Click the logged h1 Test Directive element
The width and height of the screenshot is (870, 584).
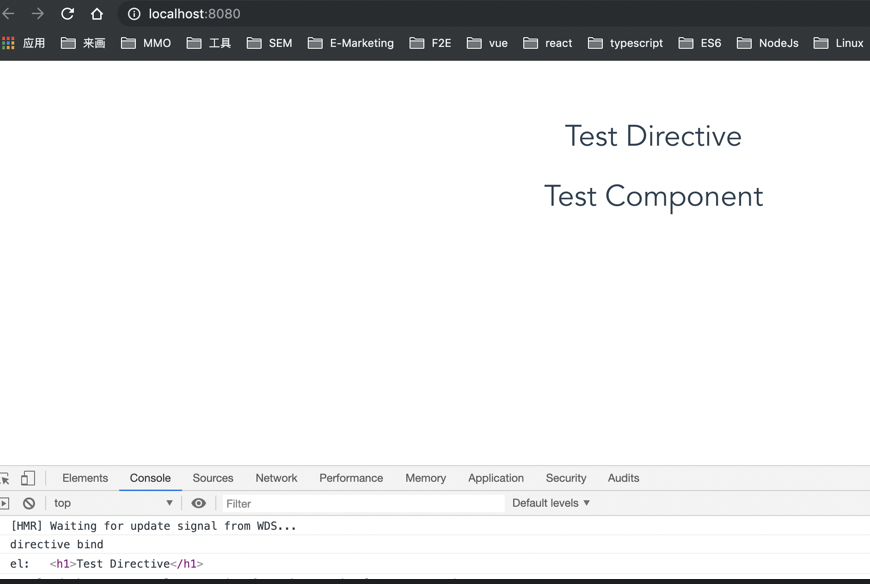tap(127, 564)
